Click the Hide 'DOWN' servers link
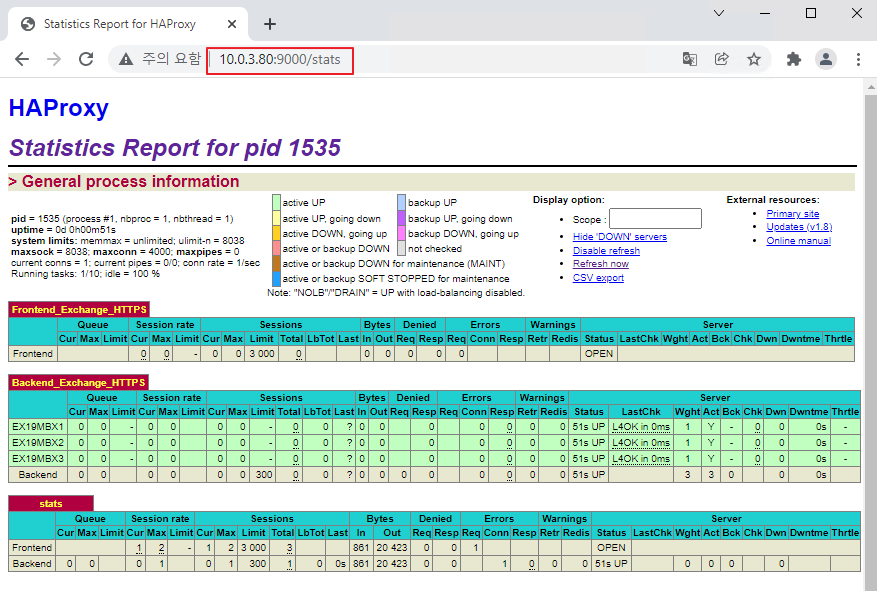This screenshot has height=591, width=877. (620, 237)
